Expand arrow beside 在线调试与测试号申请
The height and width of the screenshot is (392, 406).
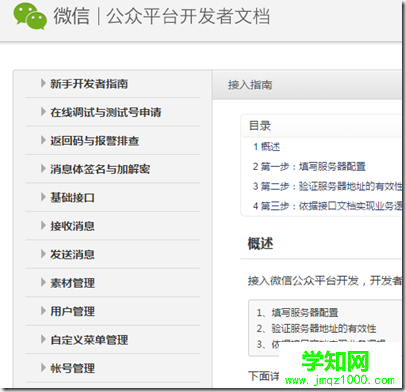[x=43, y=111]
